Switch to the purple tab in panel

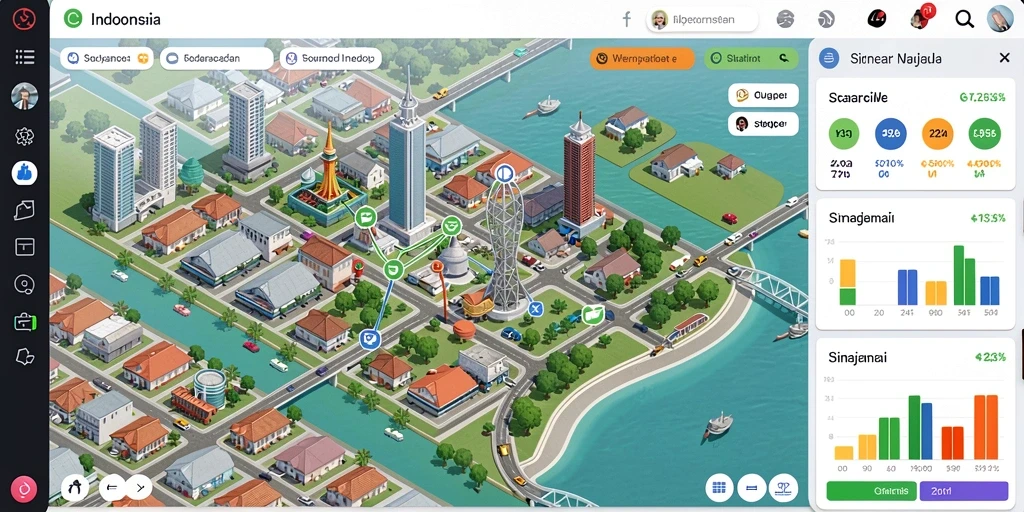point(964,490)
